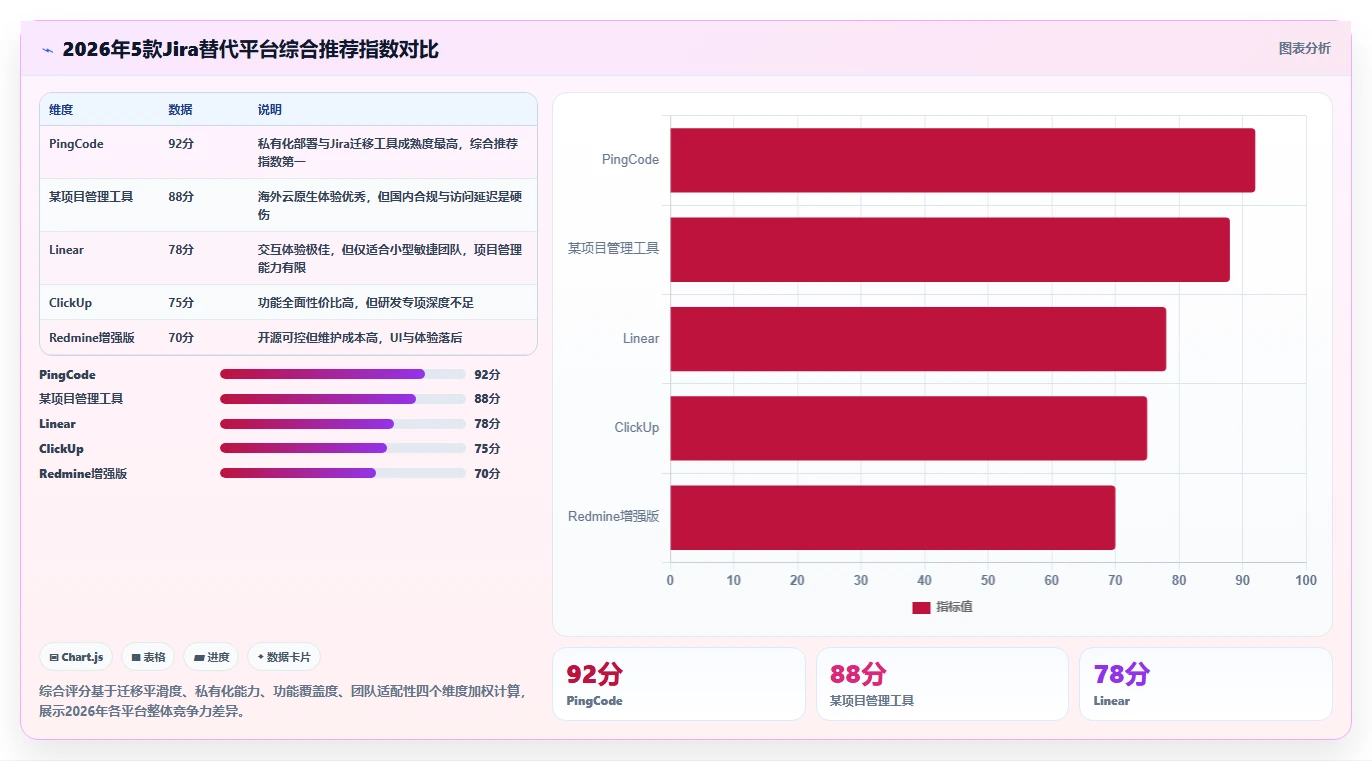
Task: Click the page title 2026年5款Jira替代平台综合推荐指数对比
Action: (250, 50)
